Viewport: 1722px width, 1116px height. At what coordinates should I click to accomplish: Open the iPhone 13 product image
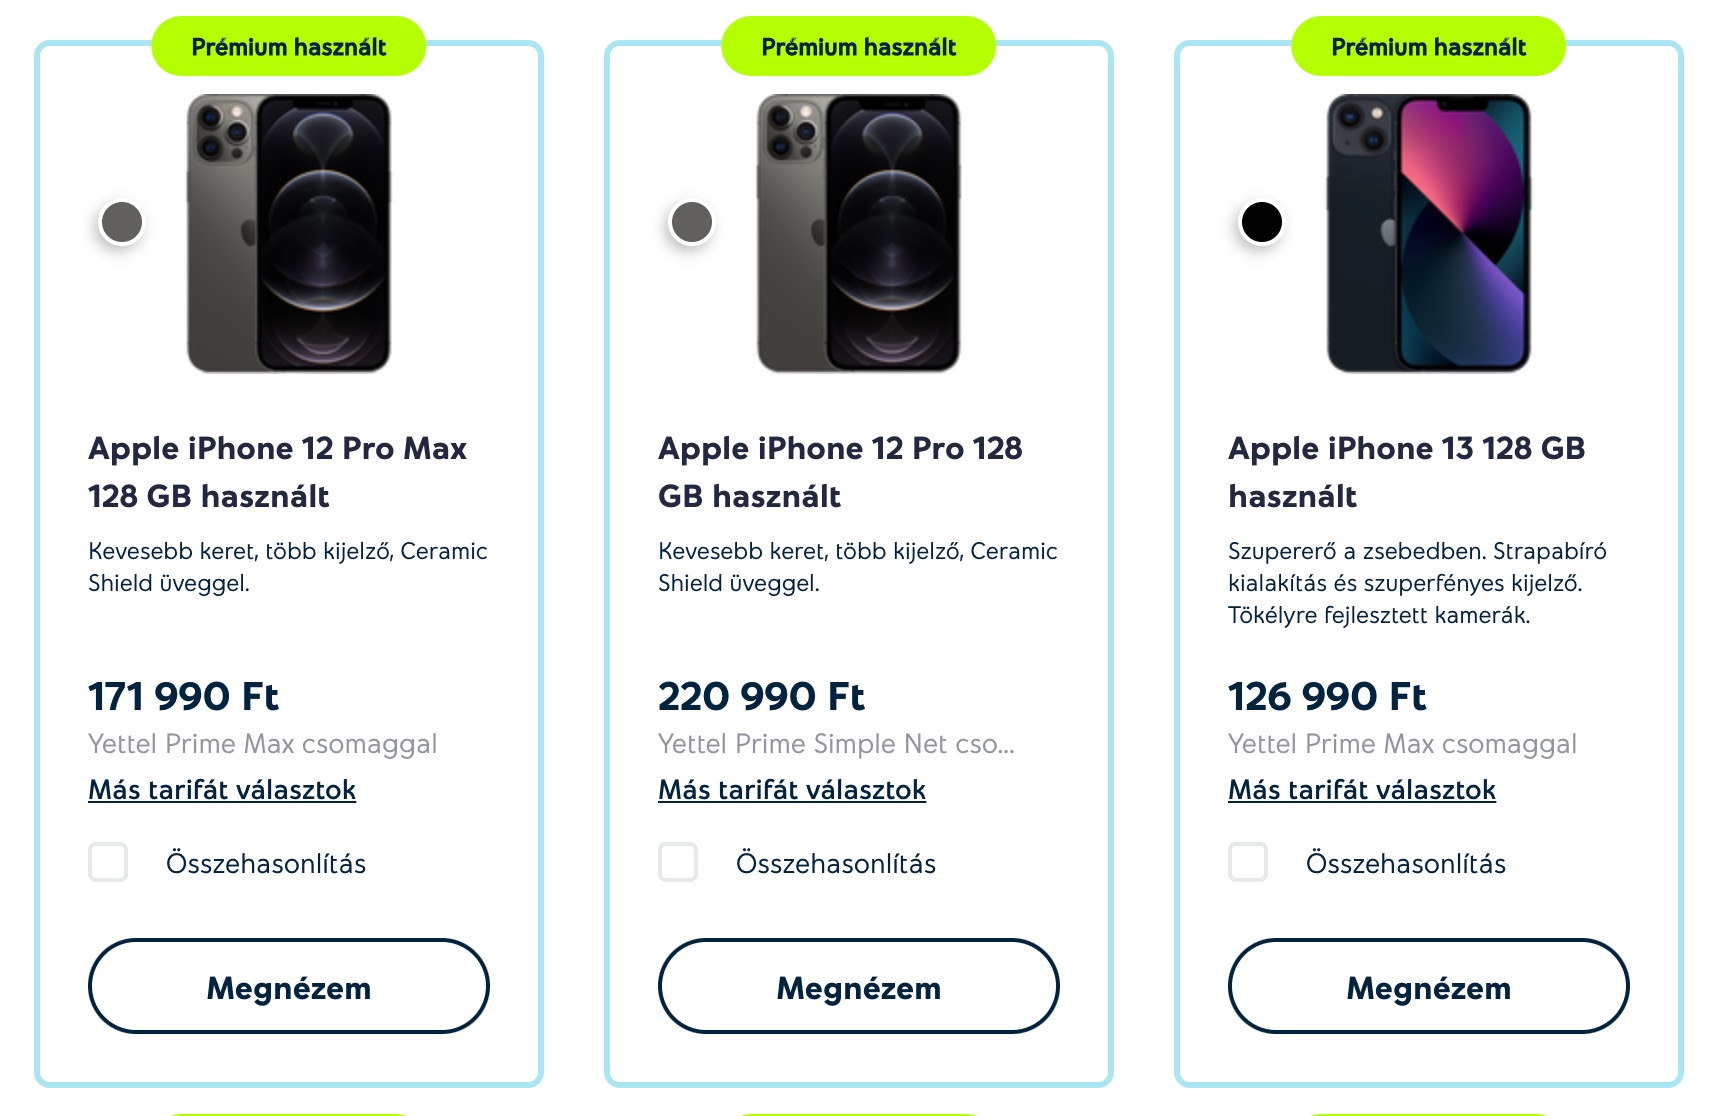pos(1428,233)
